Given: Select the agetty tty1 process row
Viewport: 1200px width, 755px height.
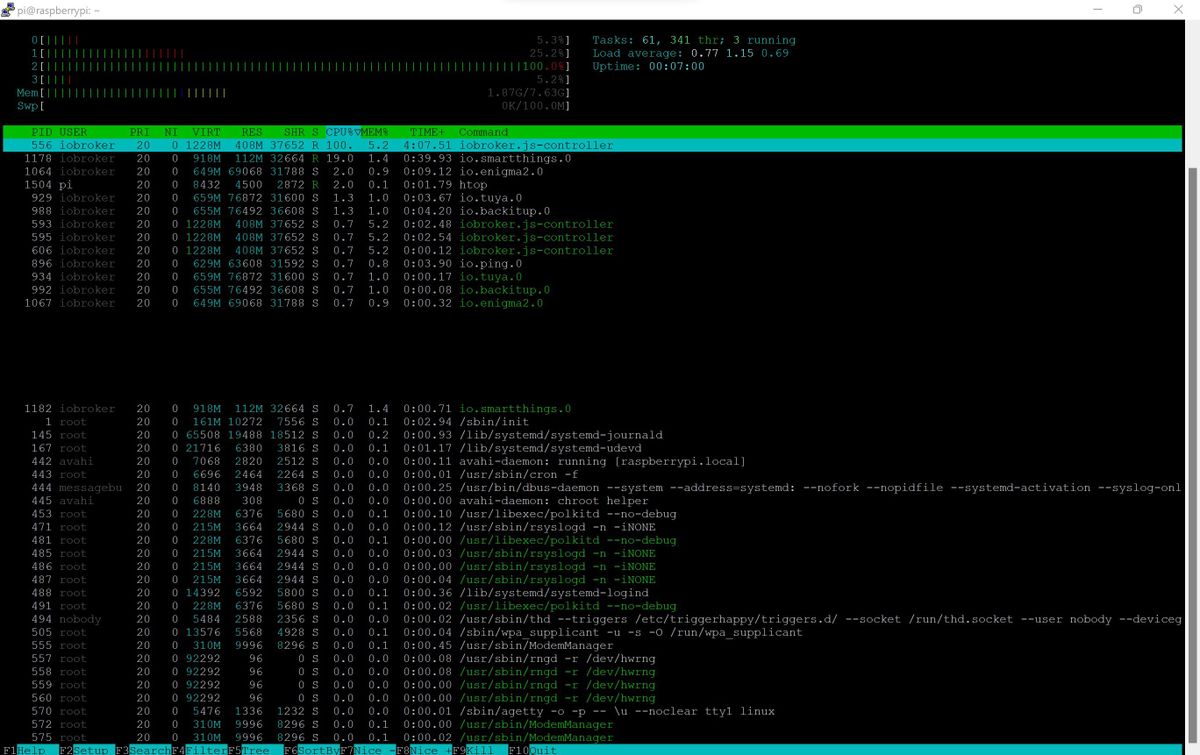Looking at the screenshot, I should (592, 711).
